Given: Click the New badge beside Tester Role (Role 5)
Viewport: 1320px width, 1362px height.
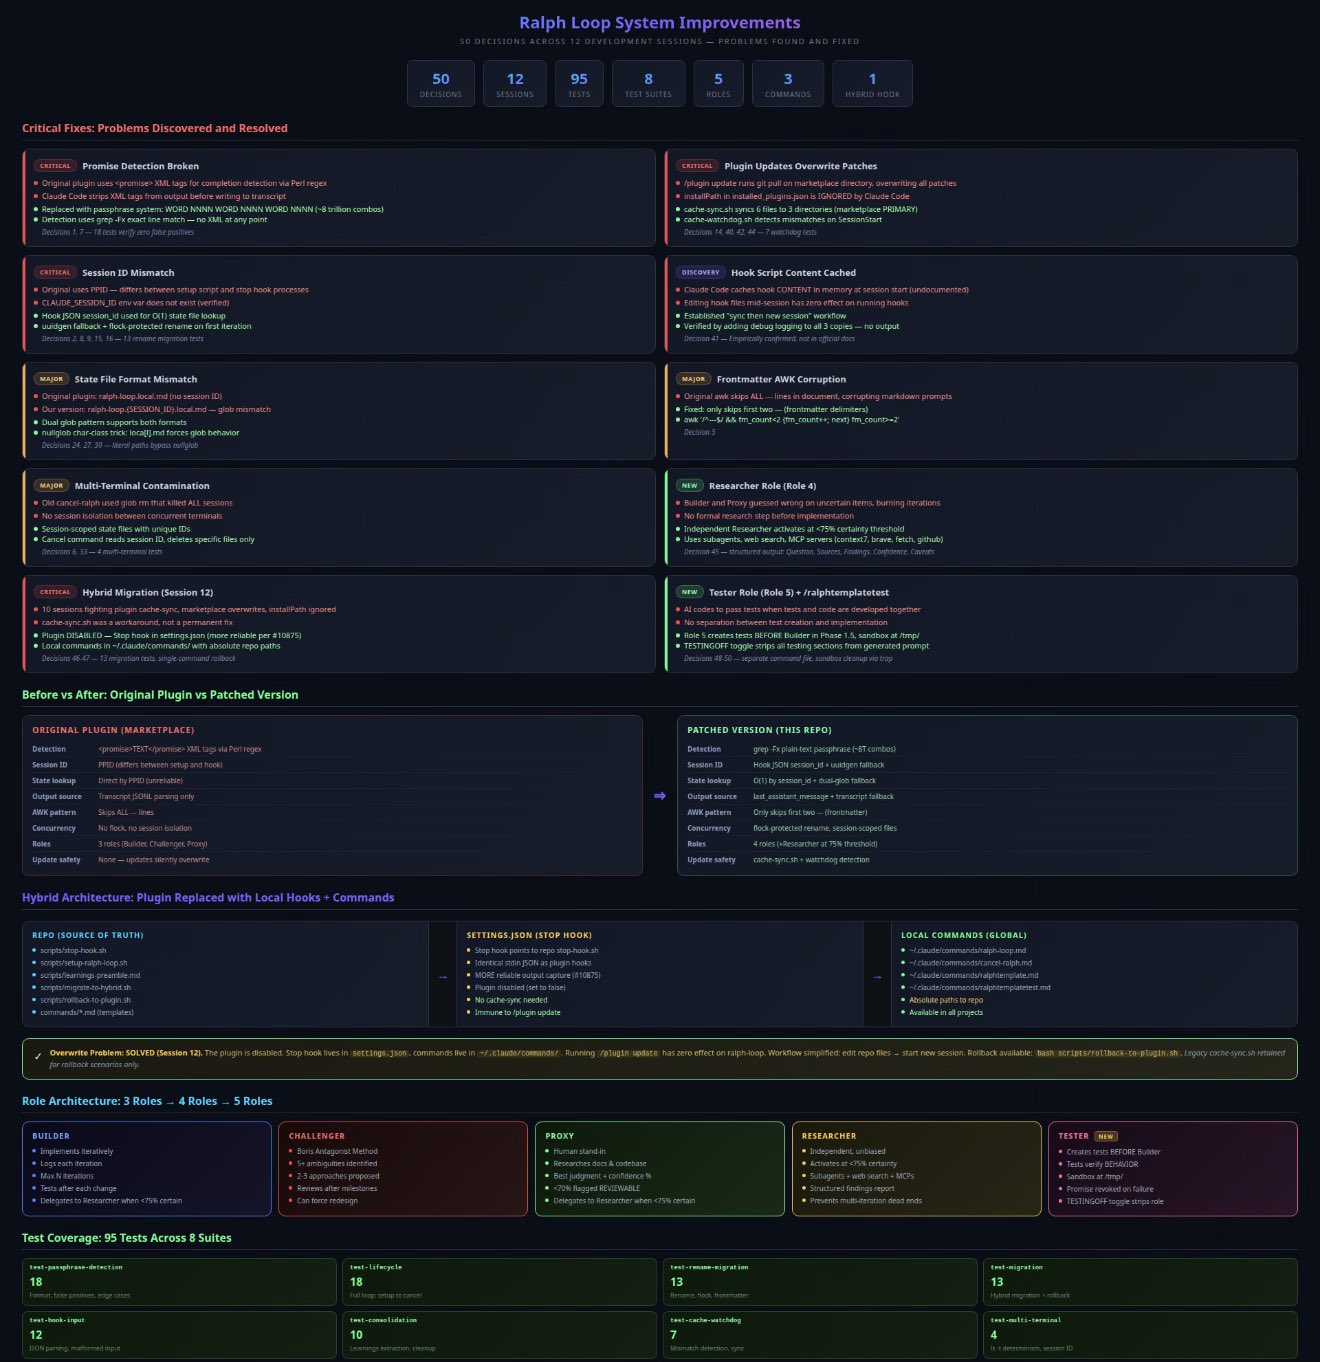Looking at the screenshot, I should coord(690,592).
